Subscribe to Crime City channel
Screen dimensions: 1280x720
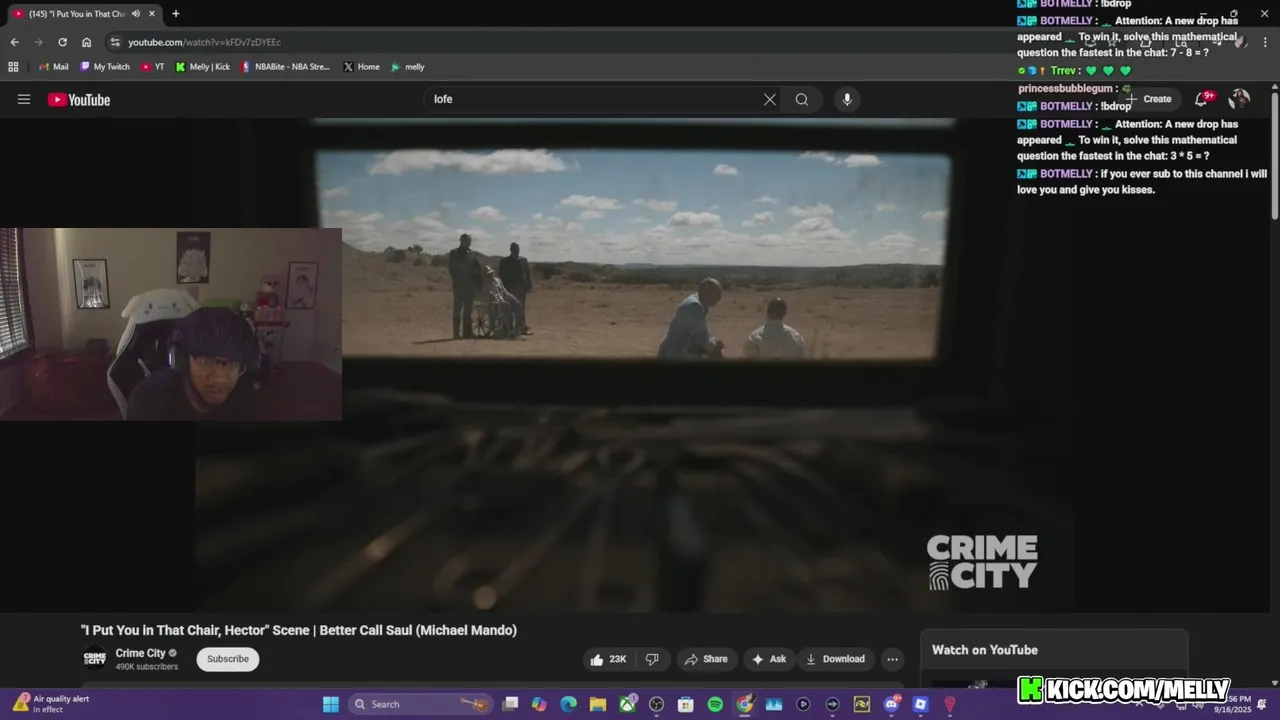(228, 659)
